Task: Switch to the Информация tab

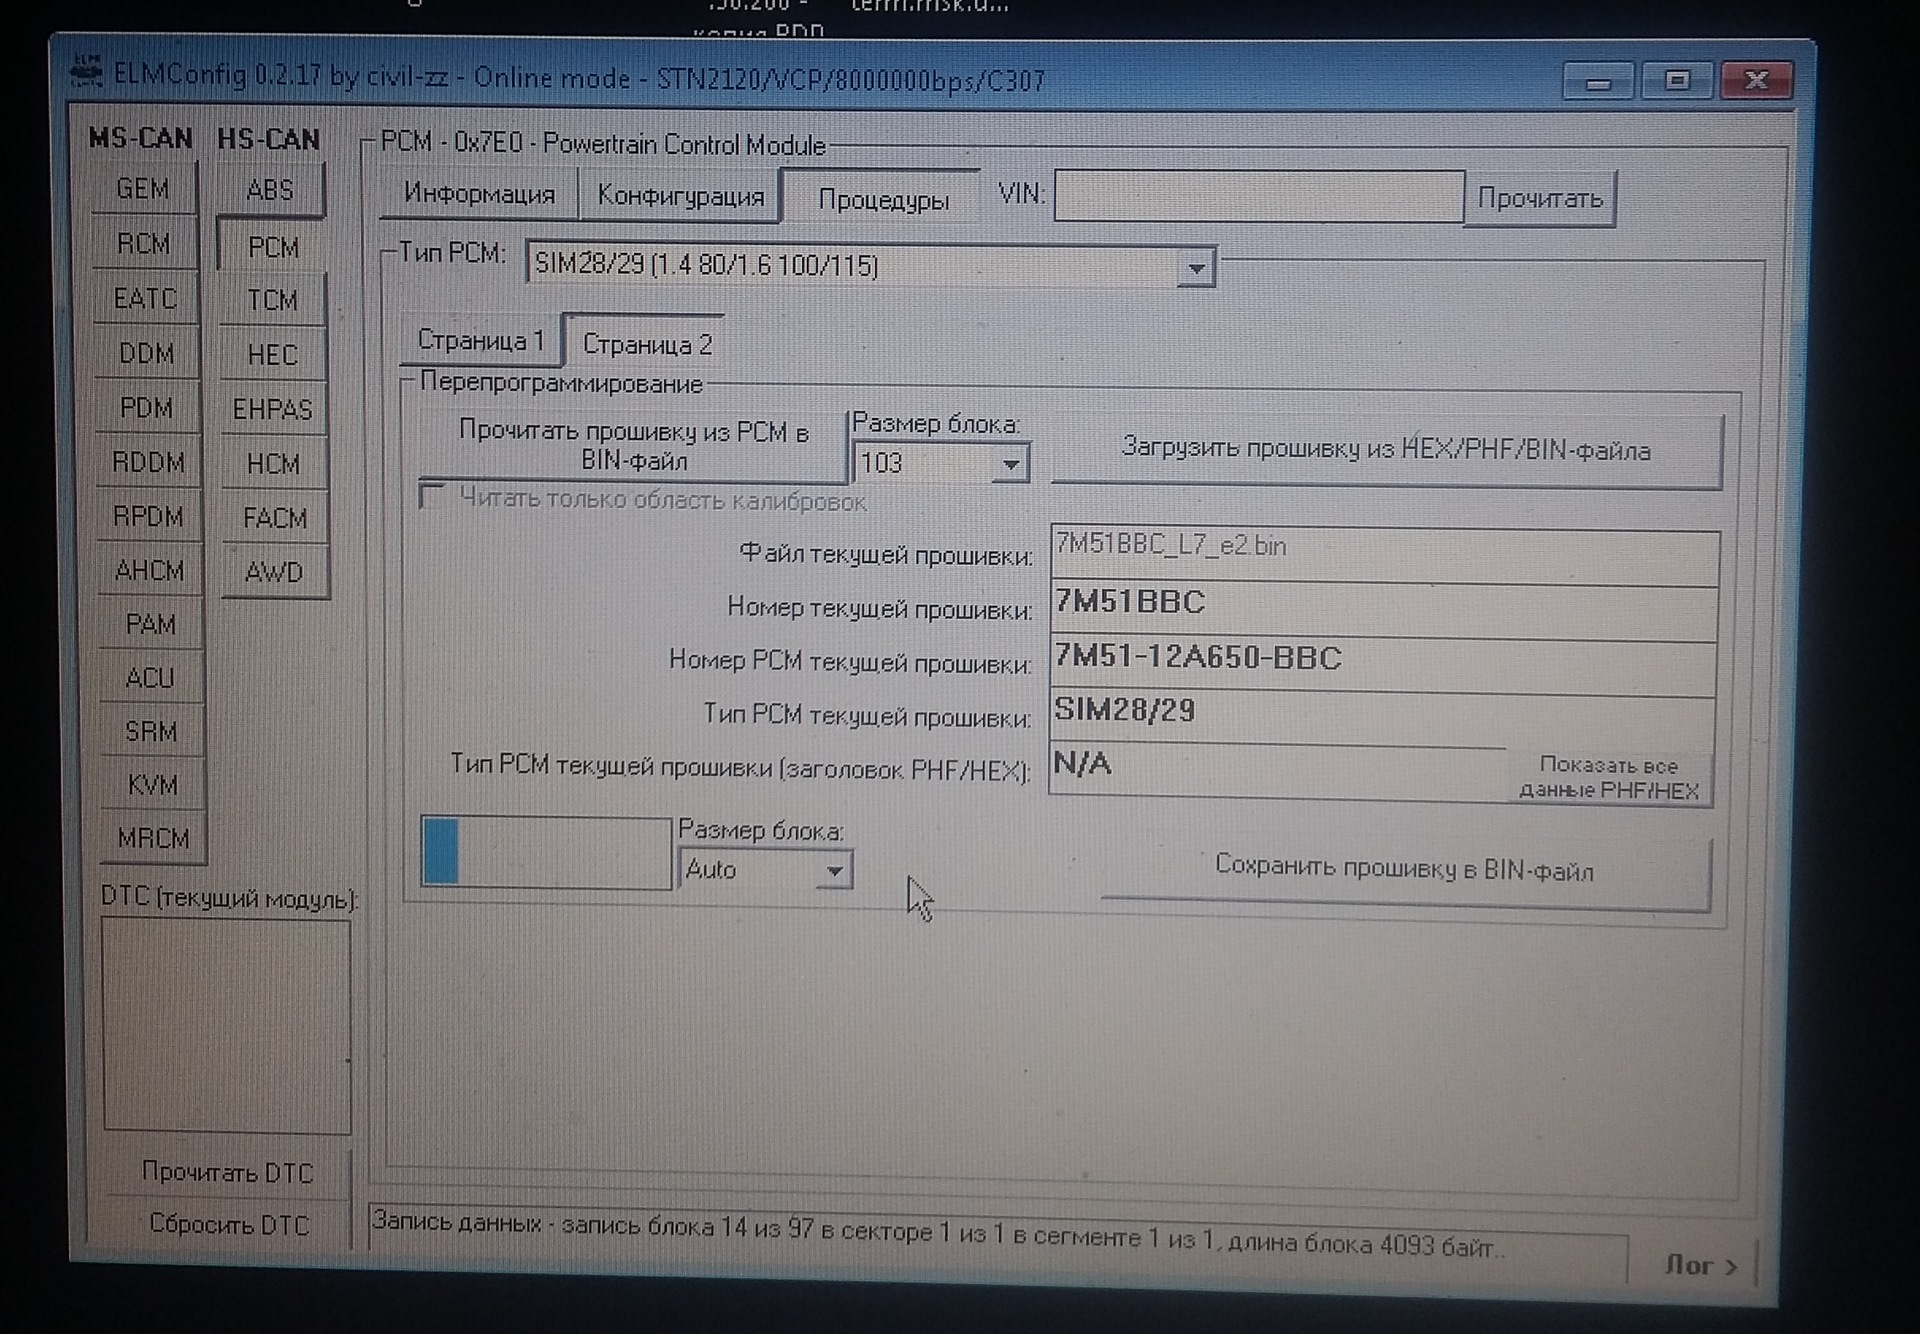Action: [479, 194]
